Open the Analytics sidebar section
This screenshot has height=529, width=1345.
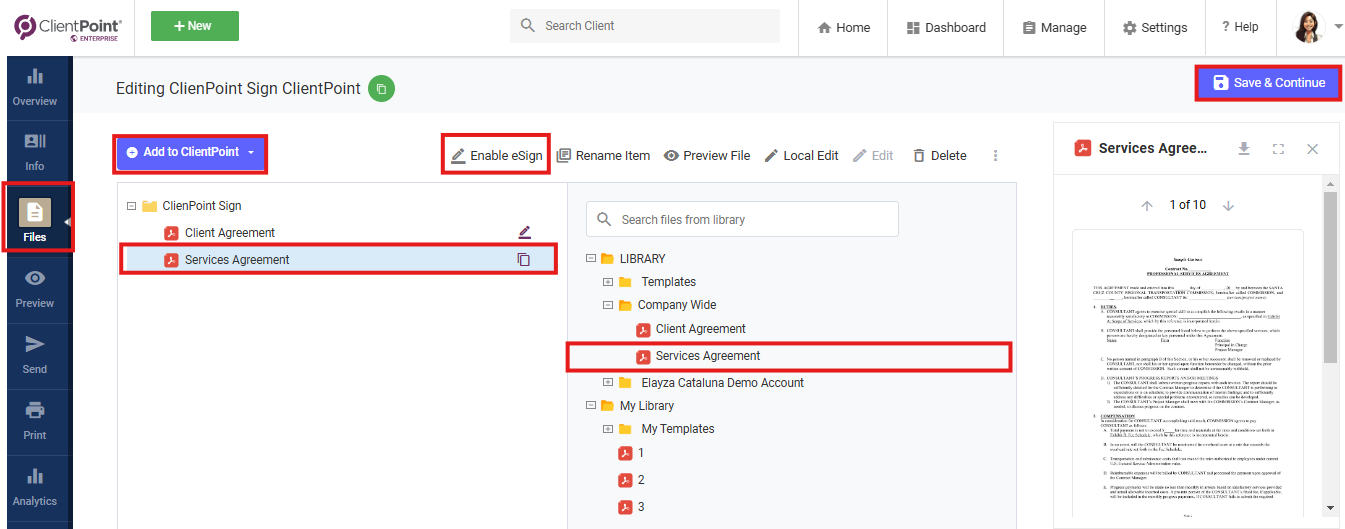[x=35, y=487]
